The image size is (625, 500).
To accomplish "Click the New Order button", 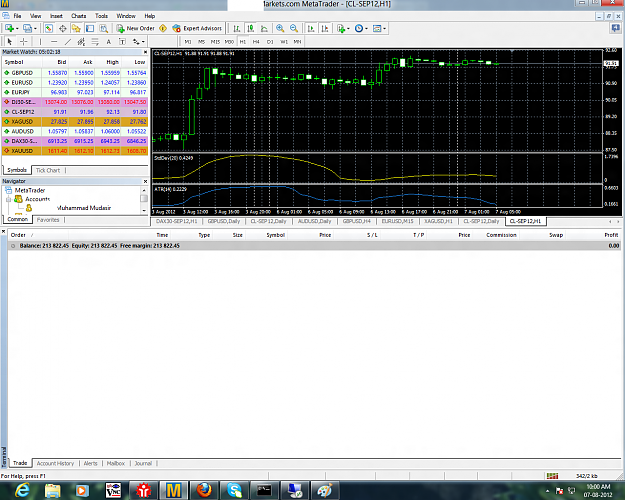I will pyautogui.click(x=135, y=28).
